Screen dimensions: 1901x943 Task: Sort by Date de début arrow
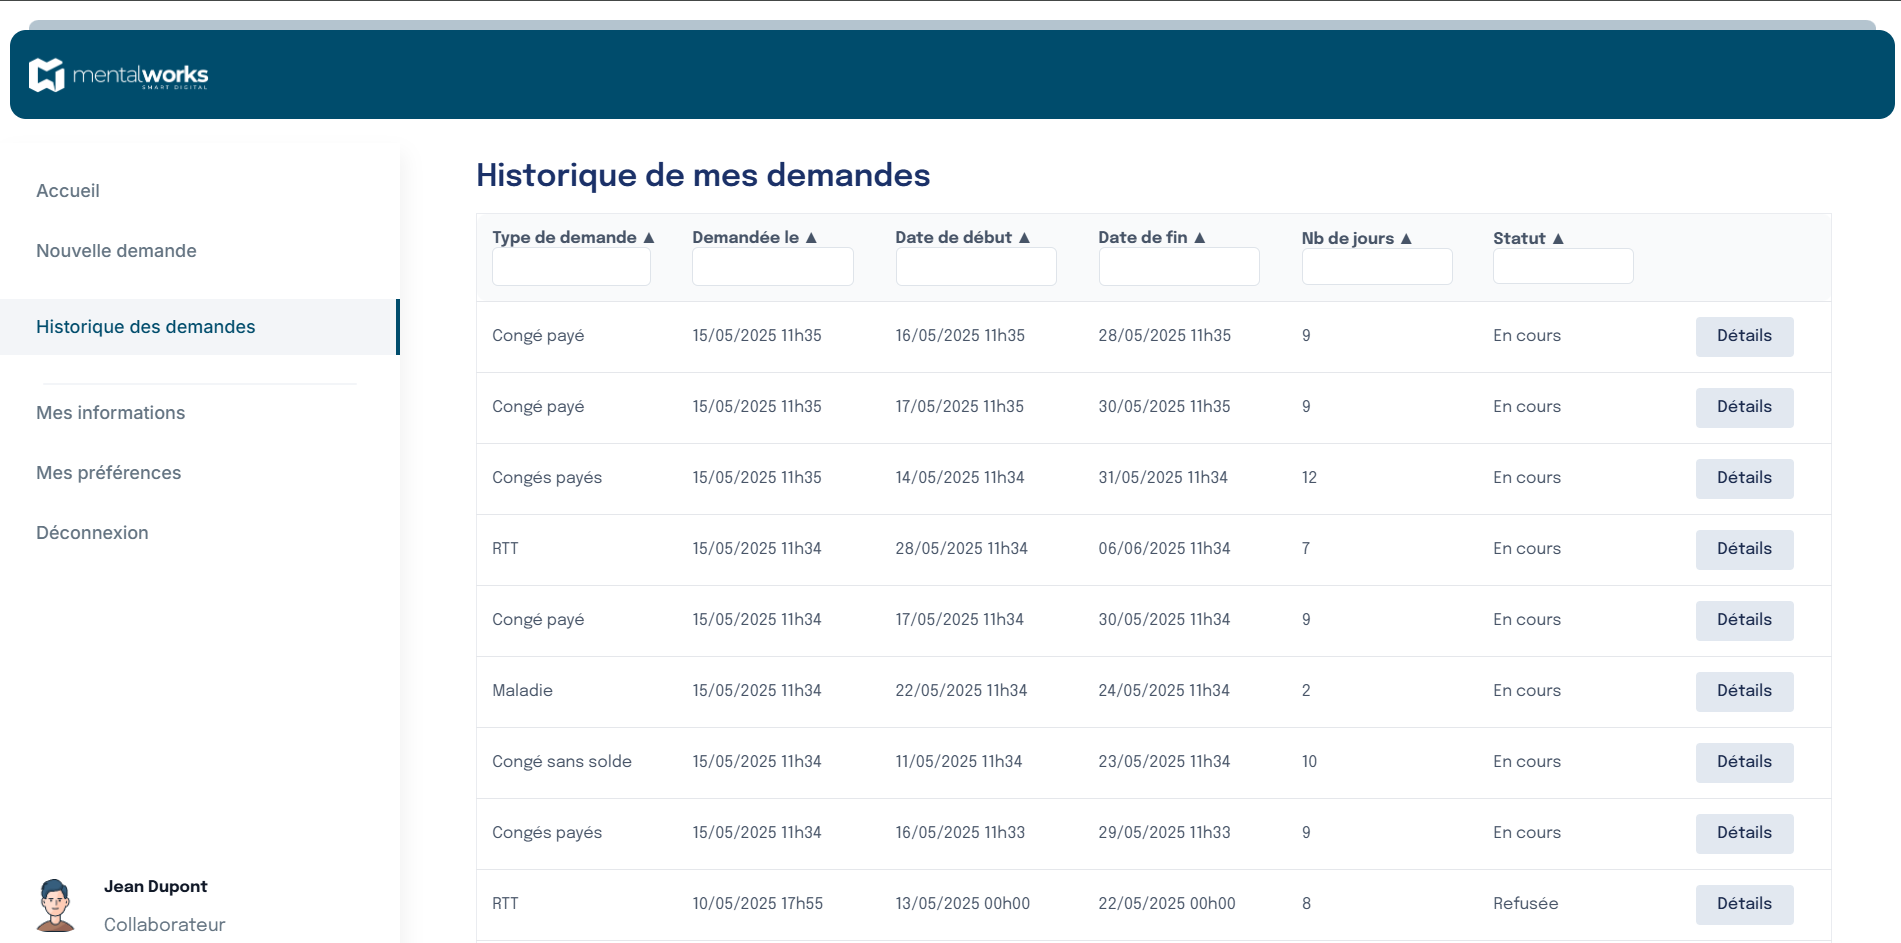(x=1024, y=238)
